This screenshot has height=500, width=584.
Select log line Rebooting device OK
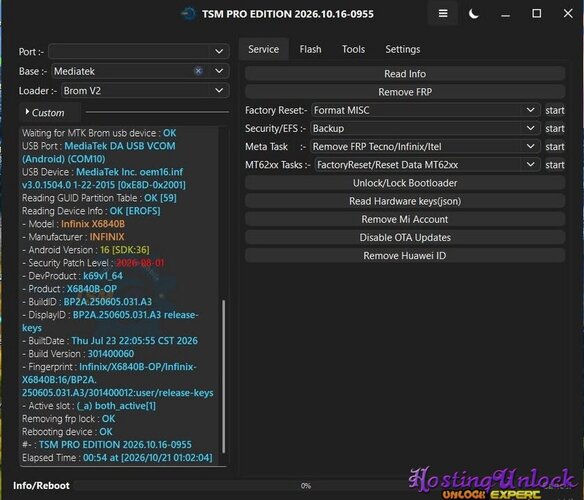(67, 432)
